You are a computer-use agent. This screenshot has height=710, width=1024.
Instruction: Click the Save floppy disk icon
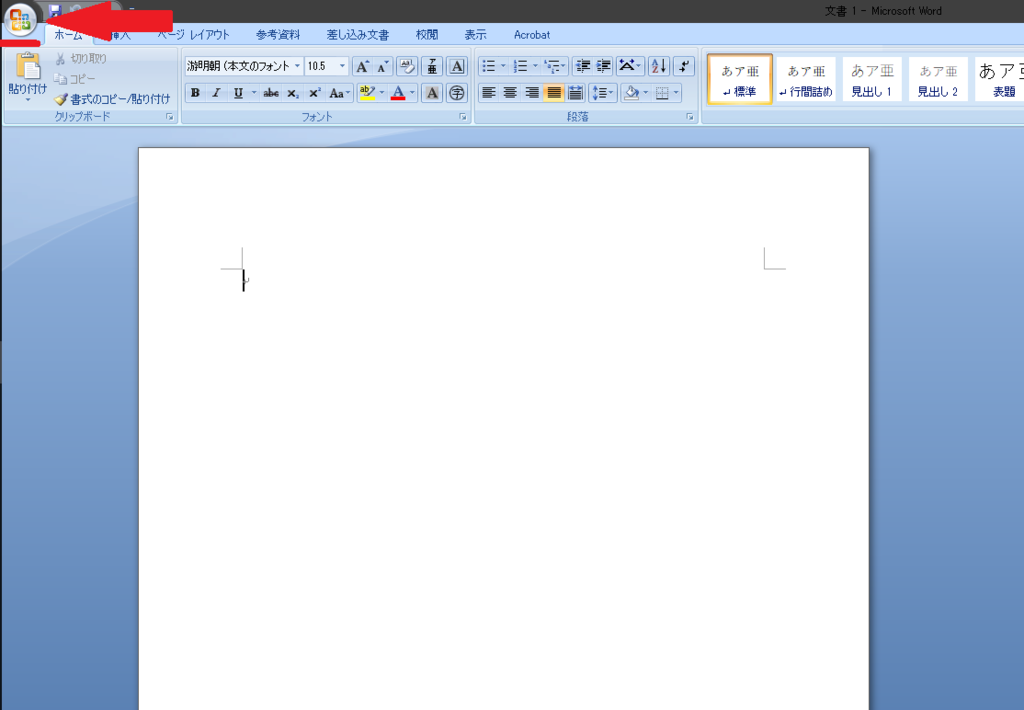(x=56, y=10)
